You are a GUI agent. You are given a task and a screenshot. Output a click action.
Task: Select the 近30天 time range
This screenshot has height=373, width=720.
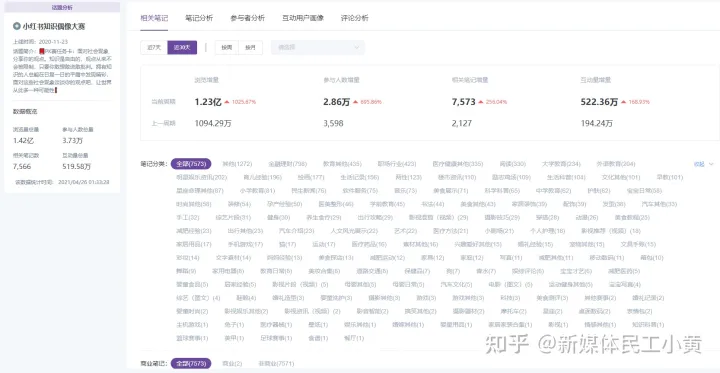182,48
